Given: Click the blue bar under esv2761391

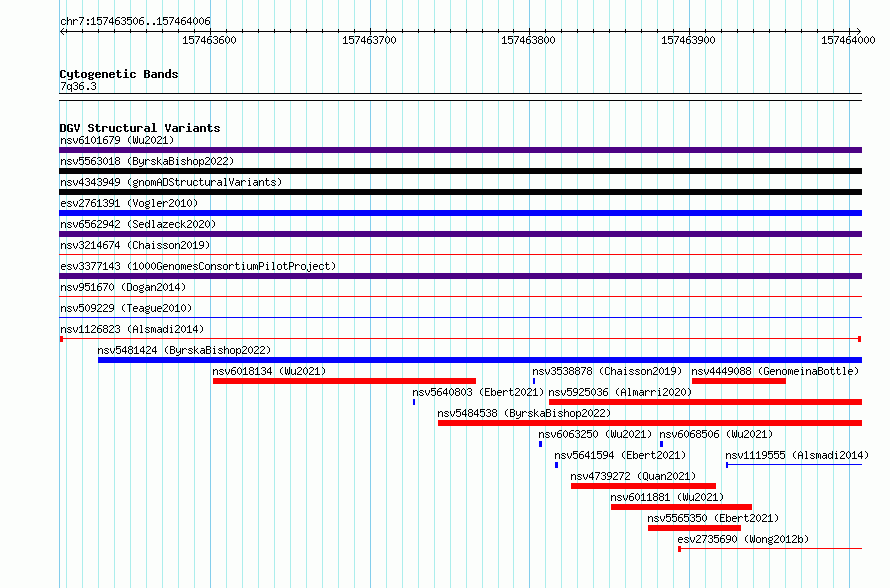Looking at the screenshot, I should [460, 213].
